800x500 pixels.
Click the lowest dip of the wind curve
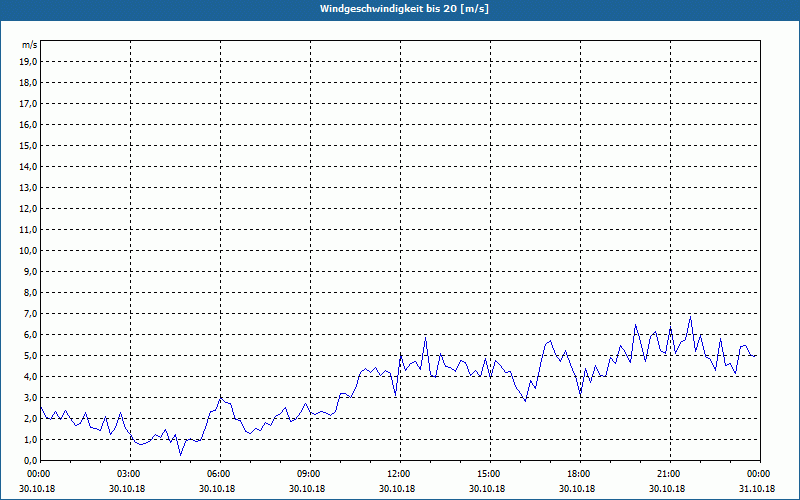pyautogui.click(x=181, y=454)
